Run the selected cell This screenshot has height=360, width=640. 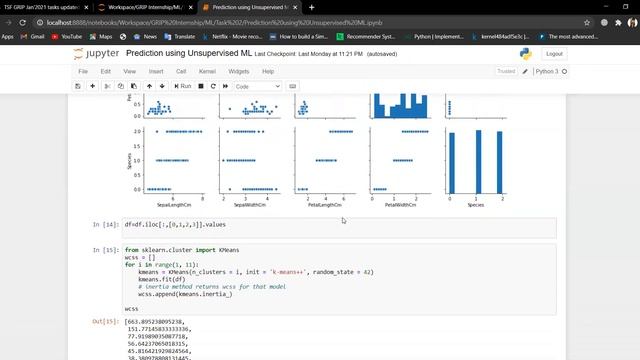(182, 86)
